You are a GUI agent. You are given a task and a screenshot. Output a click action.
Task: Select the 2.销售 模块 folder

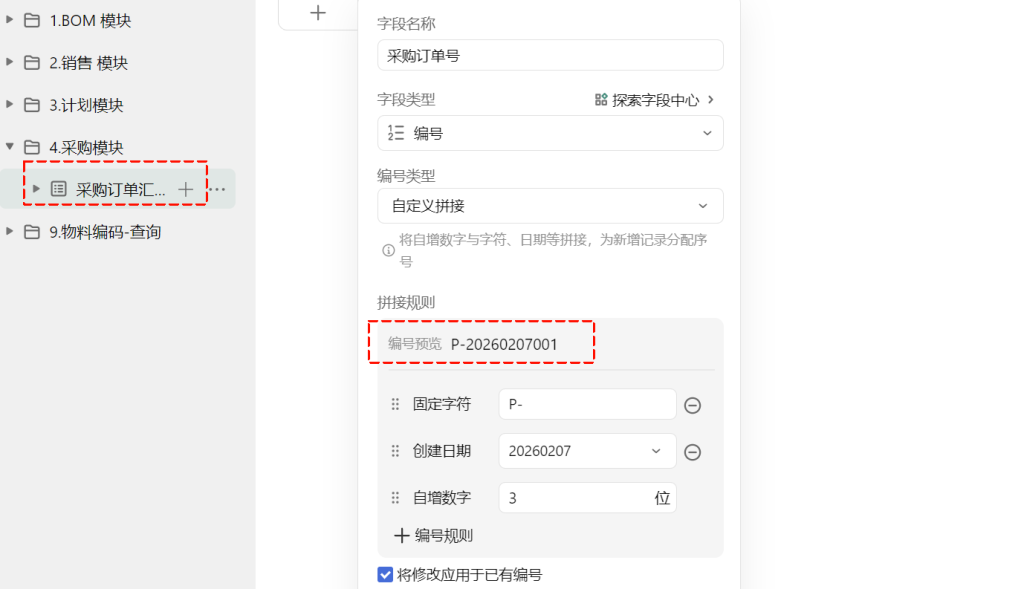(88, 63)
